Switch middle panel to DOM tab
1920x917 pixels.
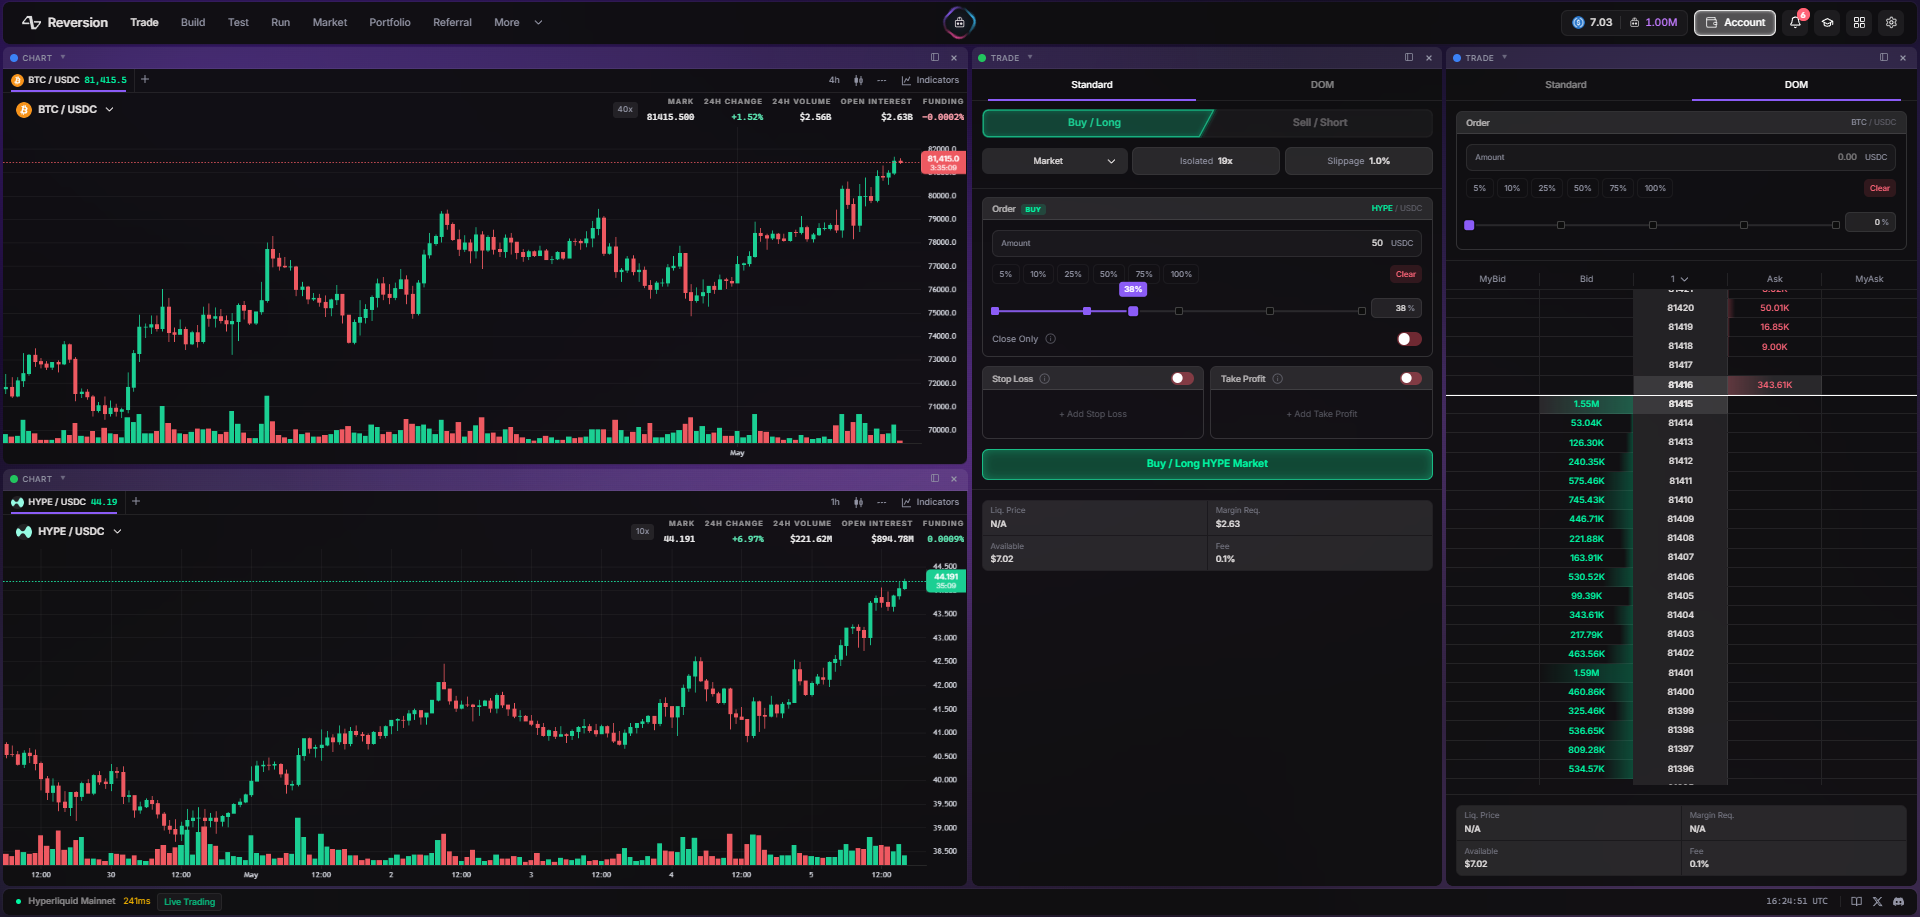[1322, 85]
